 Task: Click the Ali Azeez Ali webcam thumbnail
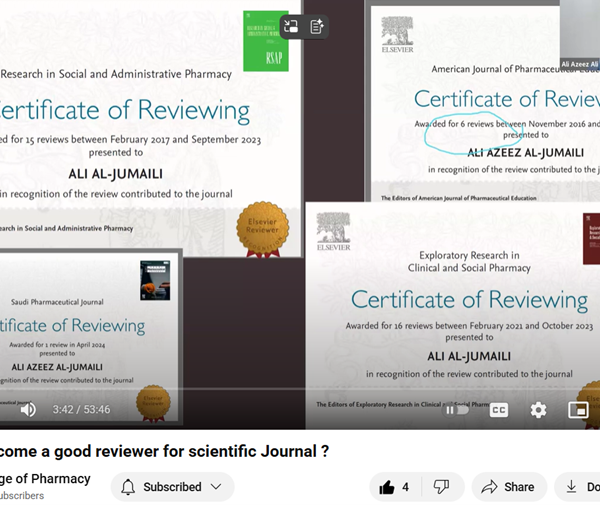pos(580,34)
